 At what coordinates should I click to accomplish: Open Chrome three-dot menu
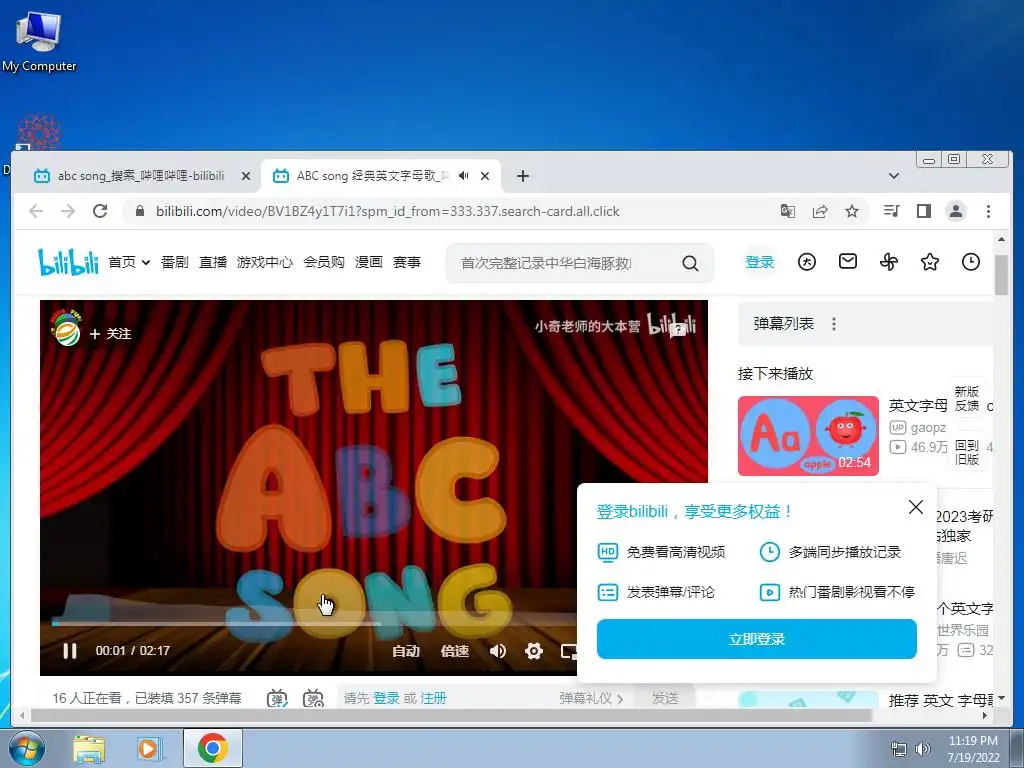(988, 211)
